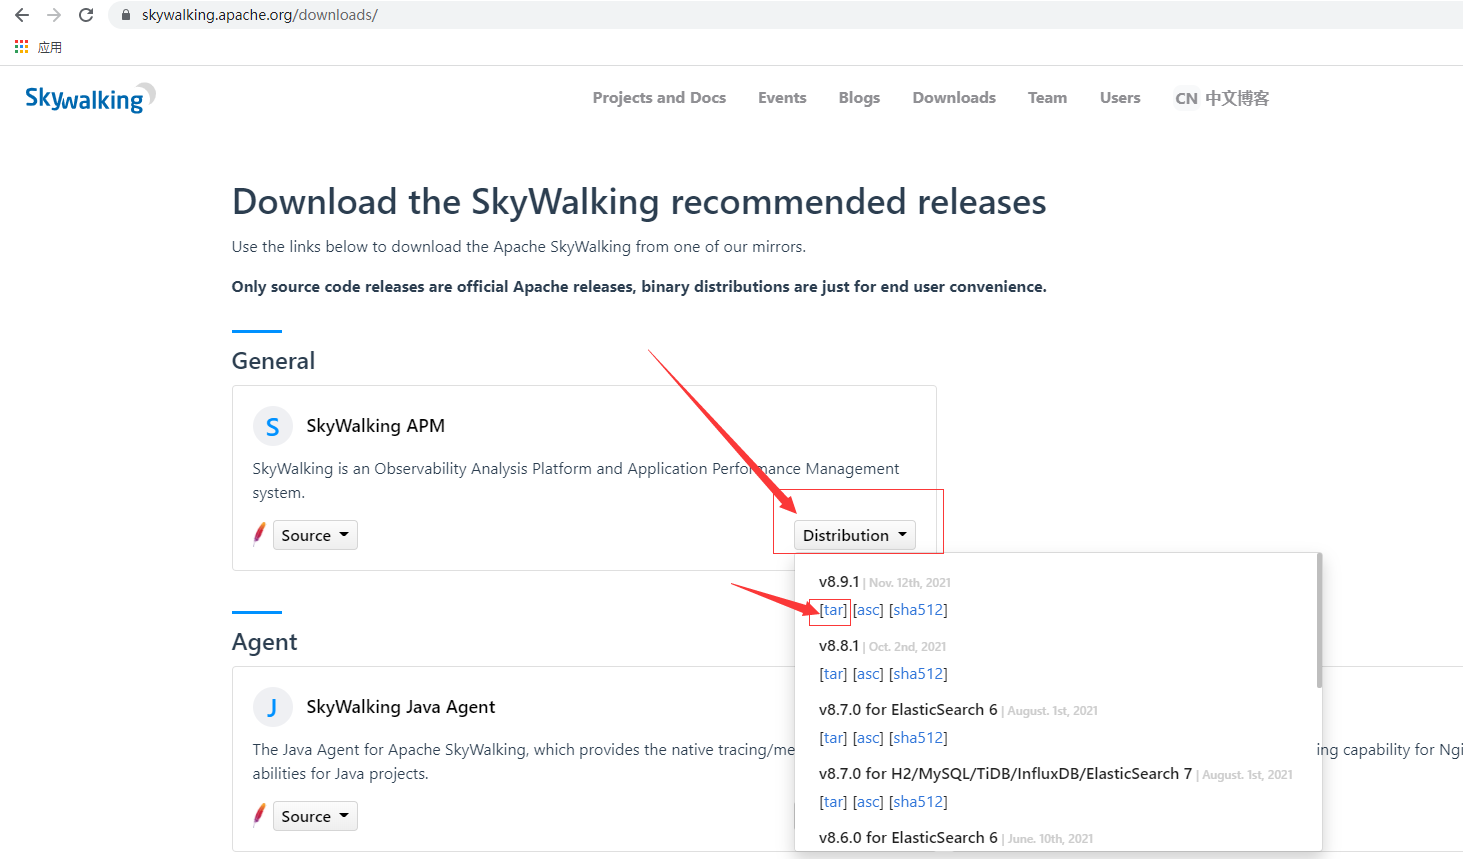The height and width of the screenshot is (859, 1463).
Task: Click the v8.8.1 version label
Action: coord(839,646)
